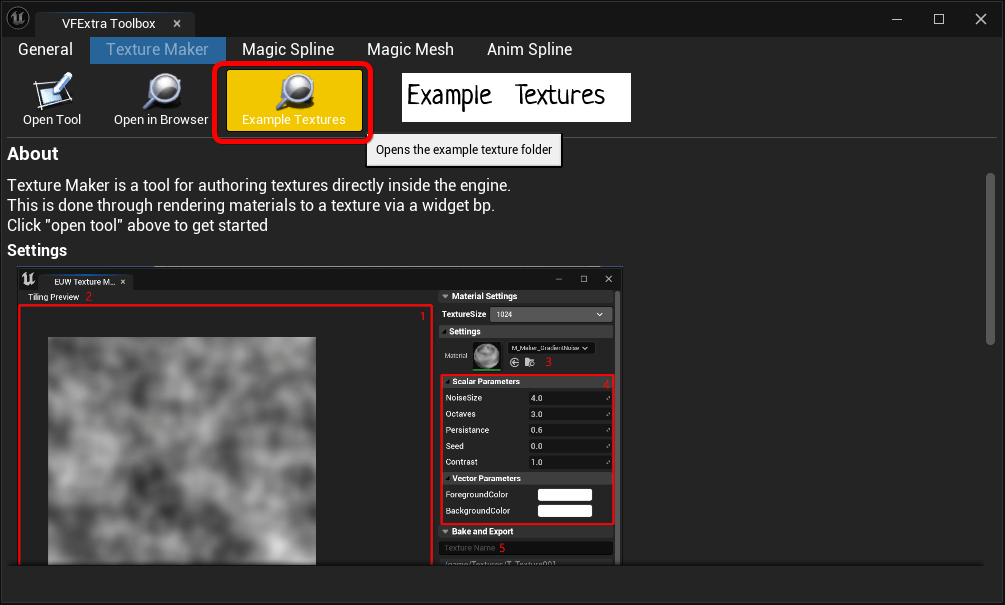Click the BackgroundColor label

point(478,511)
